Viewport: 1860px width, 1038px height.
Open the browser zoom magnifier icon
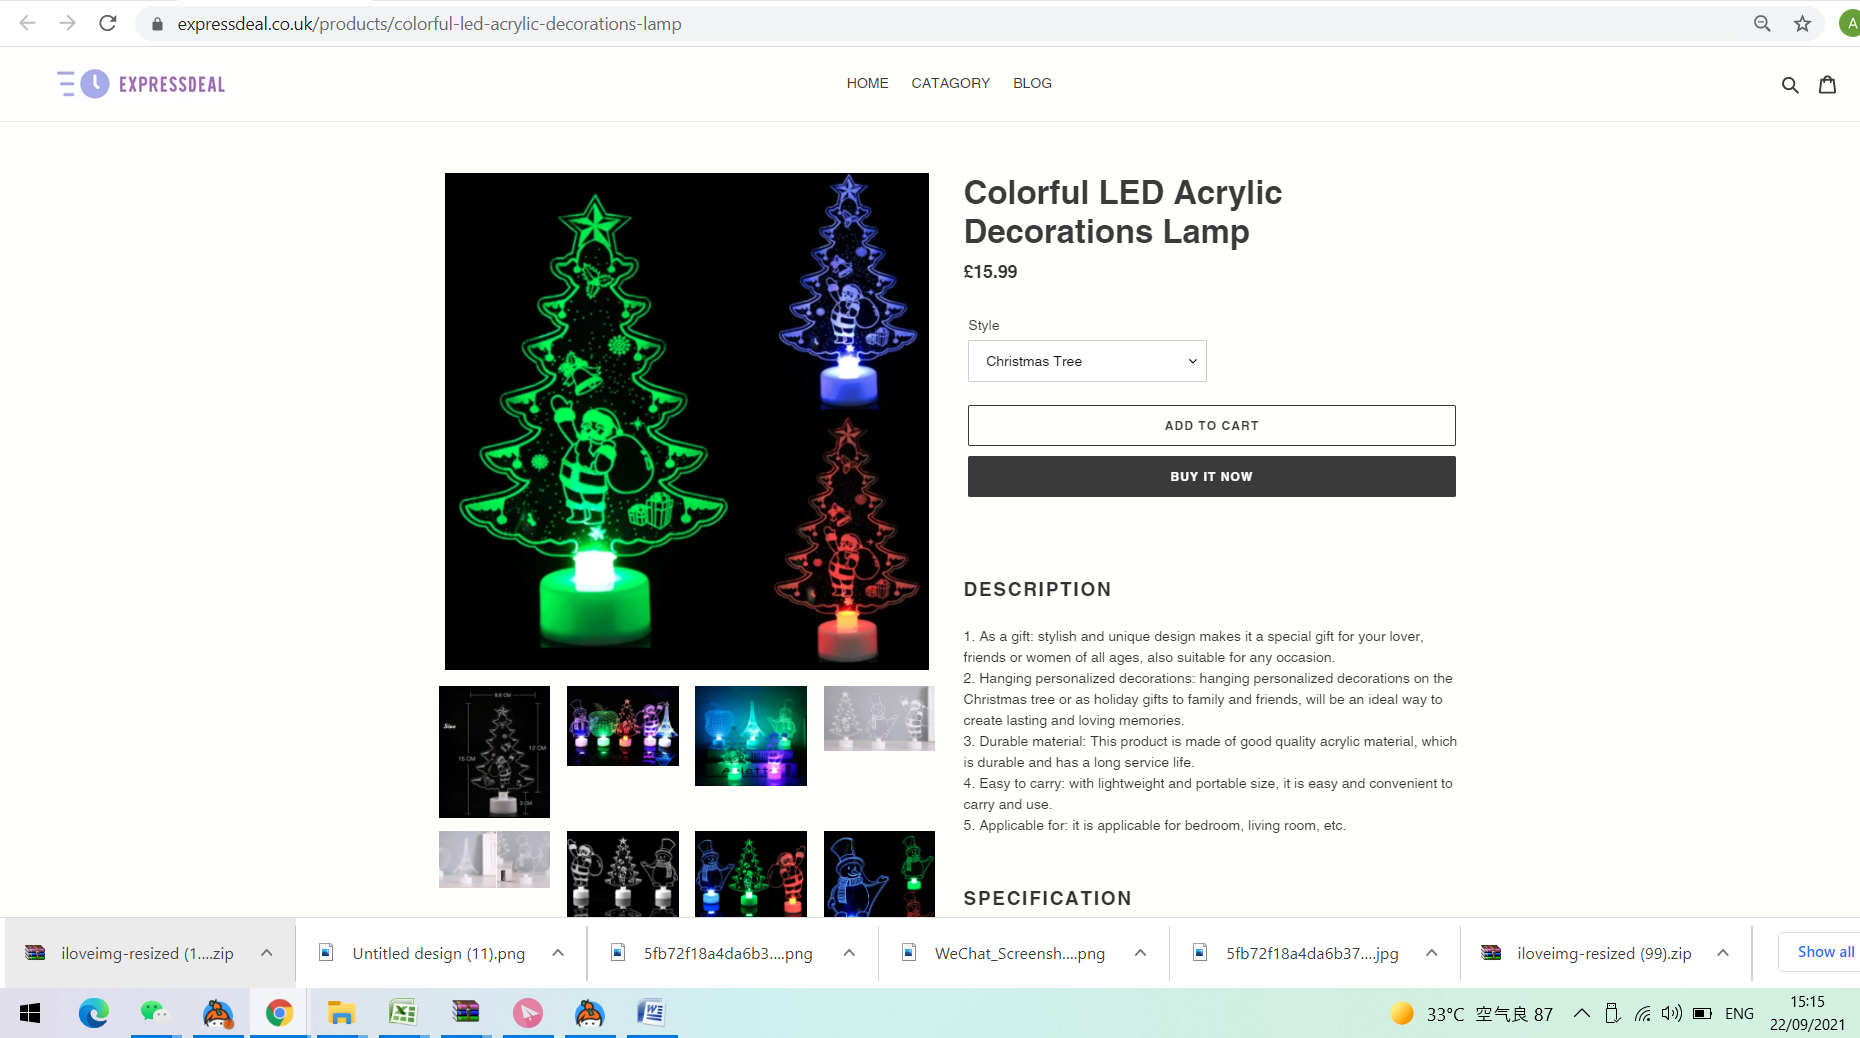pyautogui.click(x=1762, y=23)
